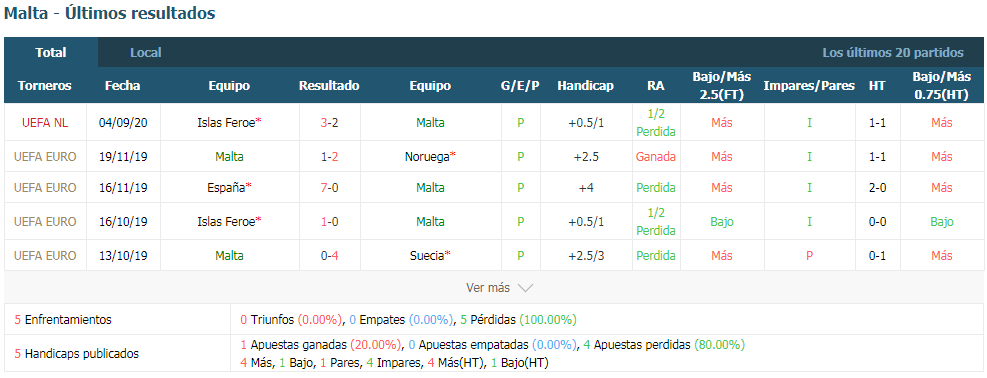
Task: Click the 3-2 match result
Action: 329,123
